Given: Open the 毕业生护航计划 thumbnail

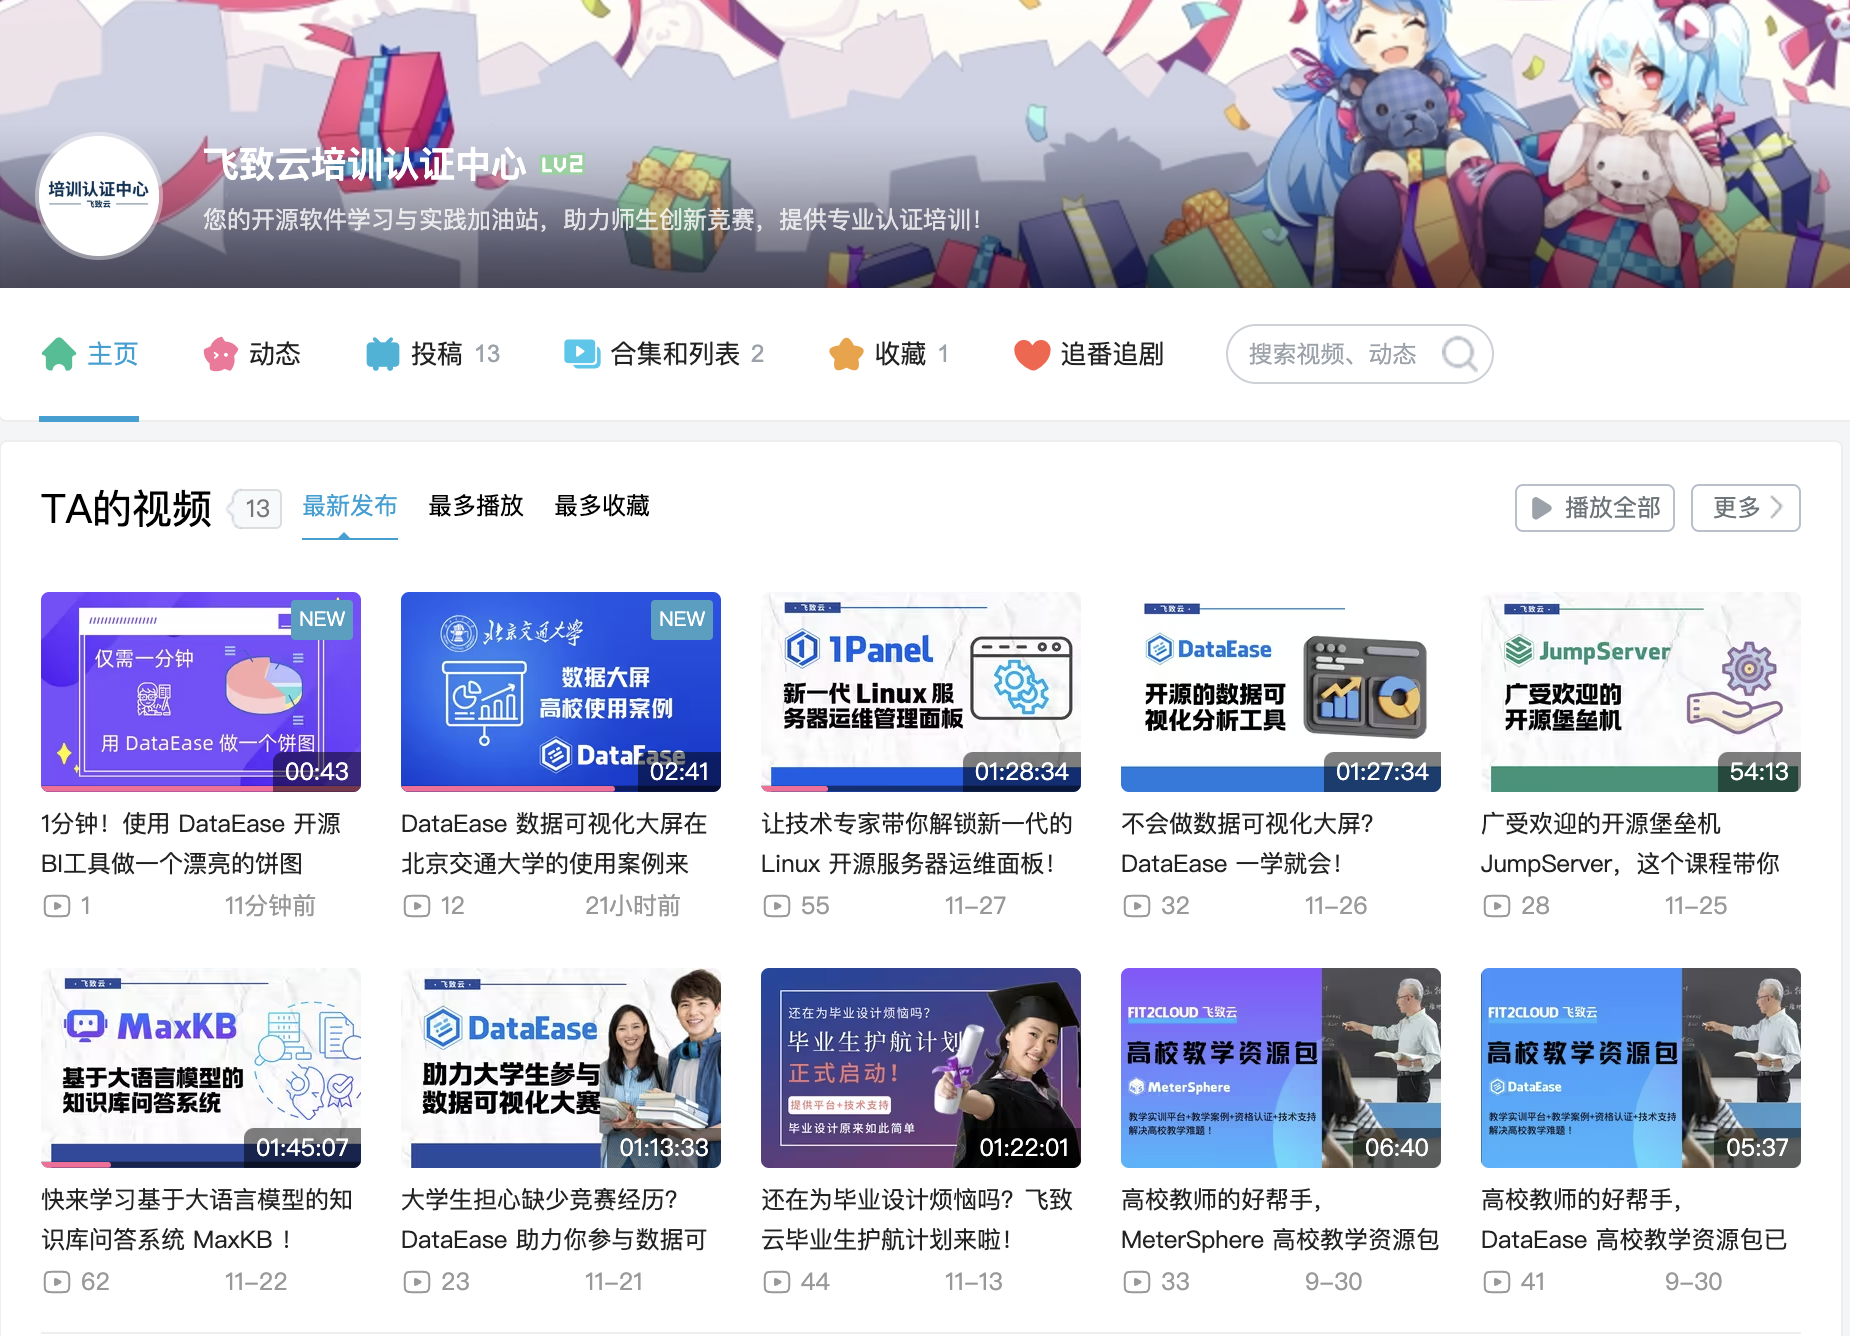Looking at the screenshot, I should 921,1068.
